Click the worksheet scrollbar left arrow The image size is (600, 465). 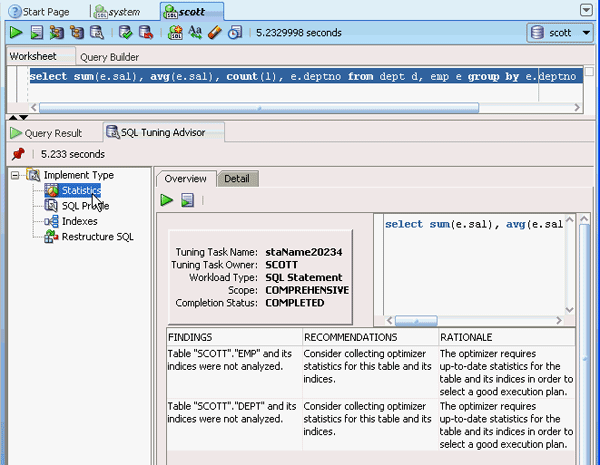pyautogui.click(x=34, y=108)
